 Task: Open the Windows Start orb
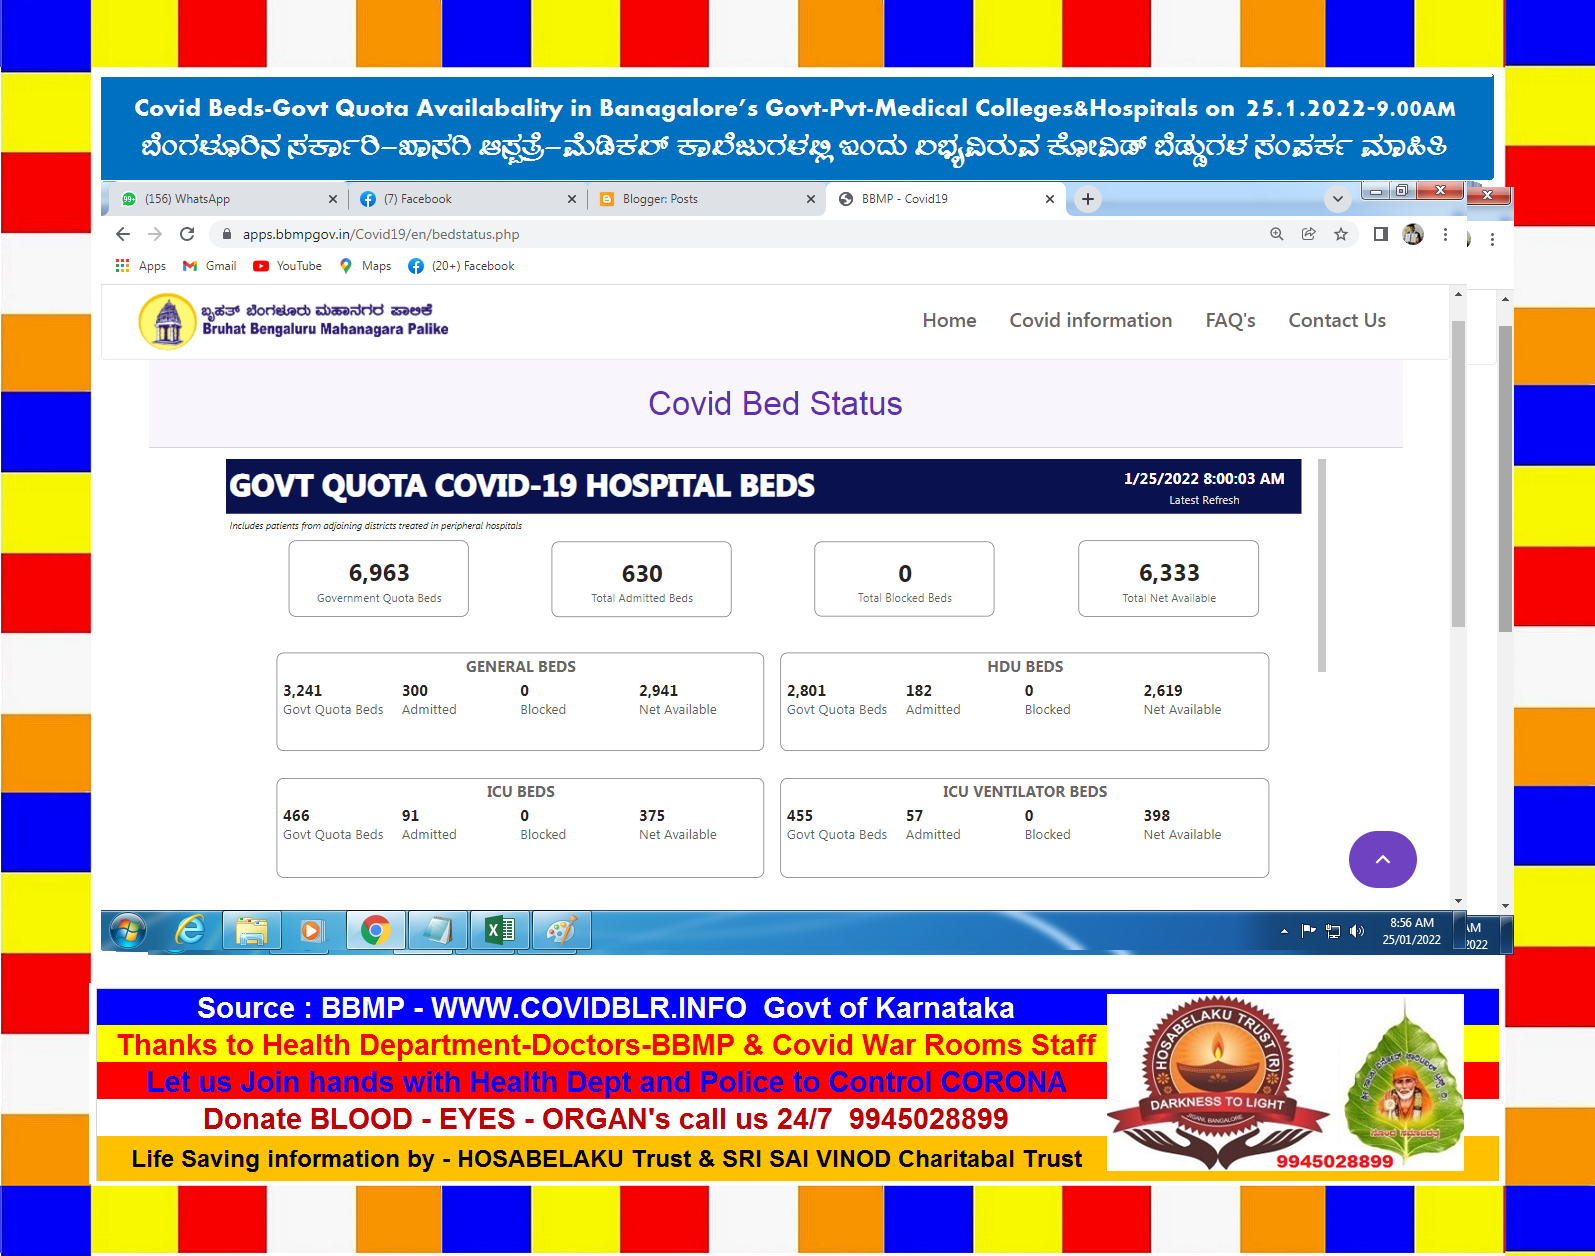[128, 931]
